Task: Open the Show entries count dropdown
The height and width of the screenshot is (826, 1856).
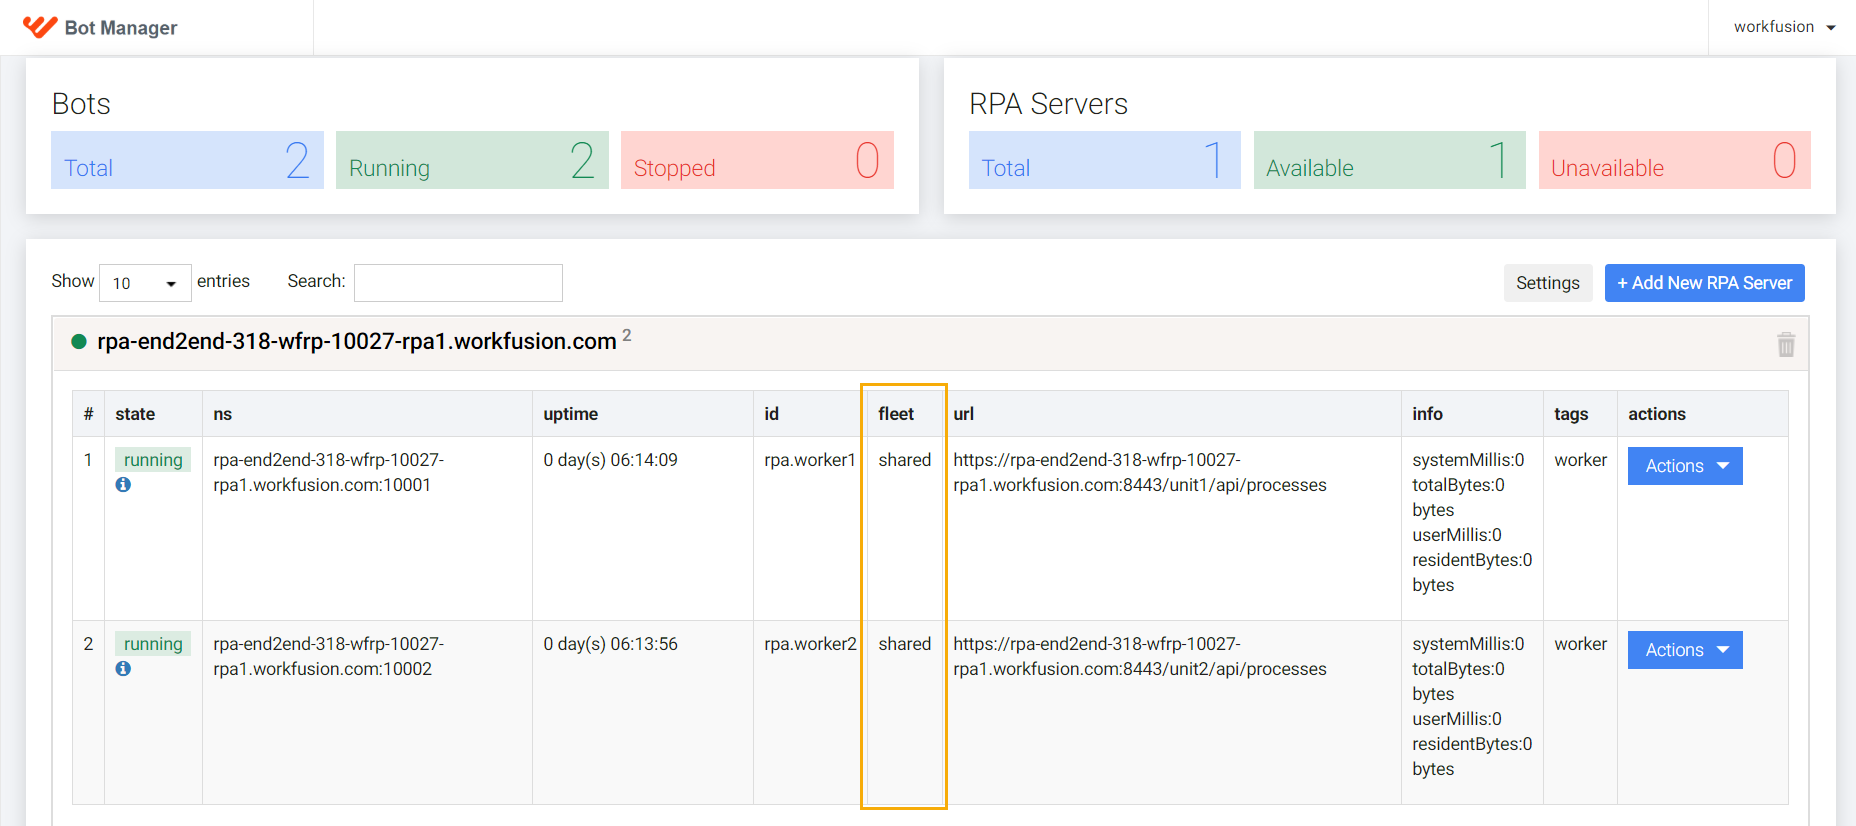Action: point(145,283)
